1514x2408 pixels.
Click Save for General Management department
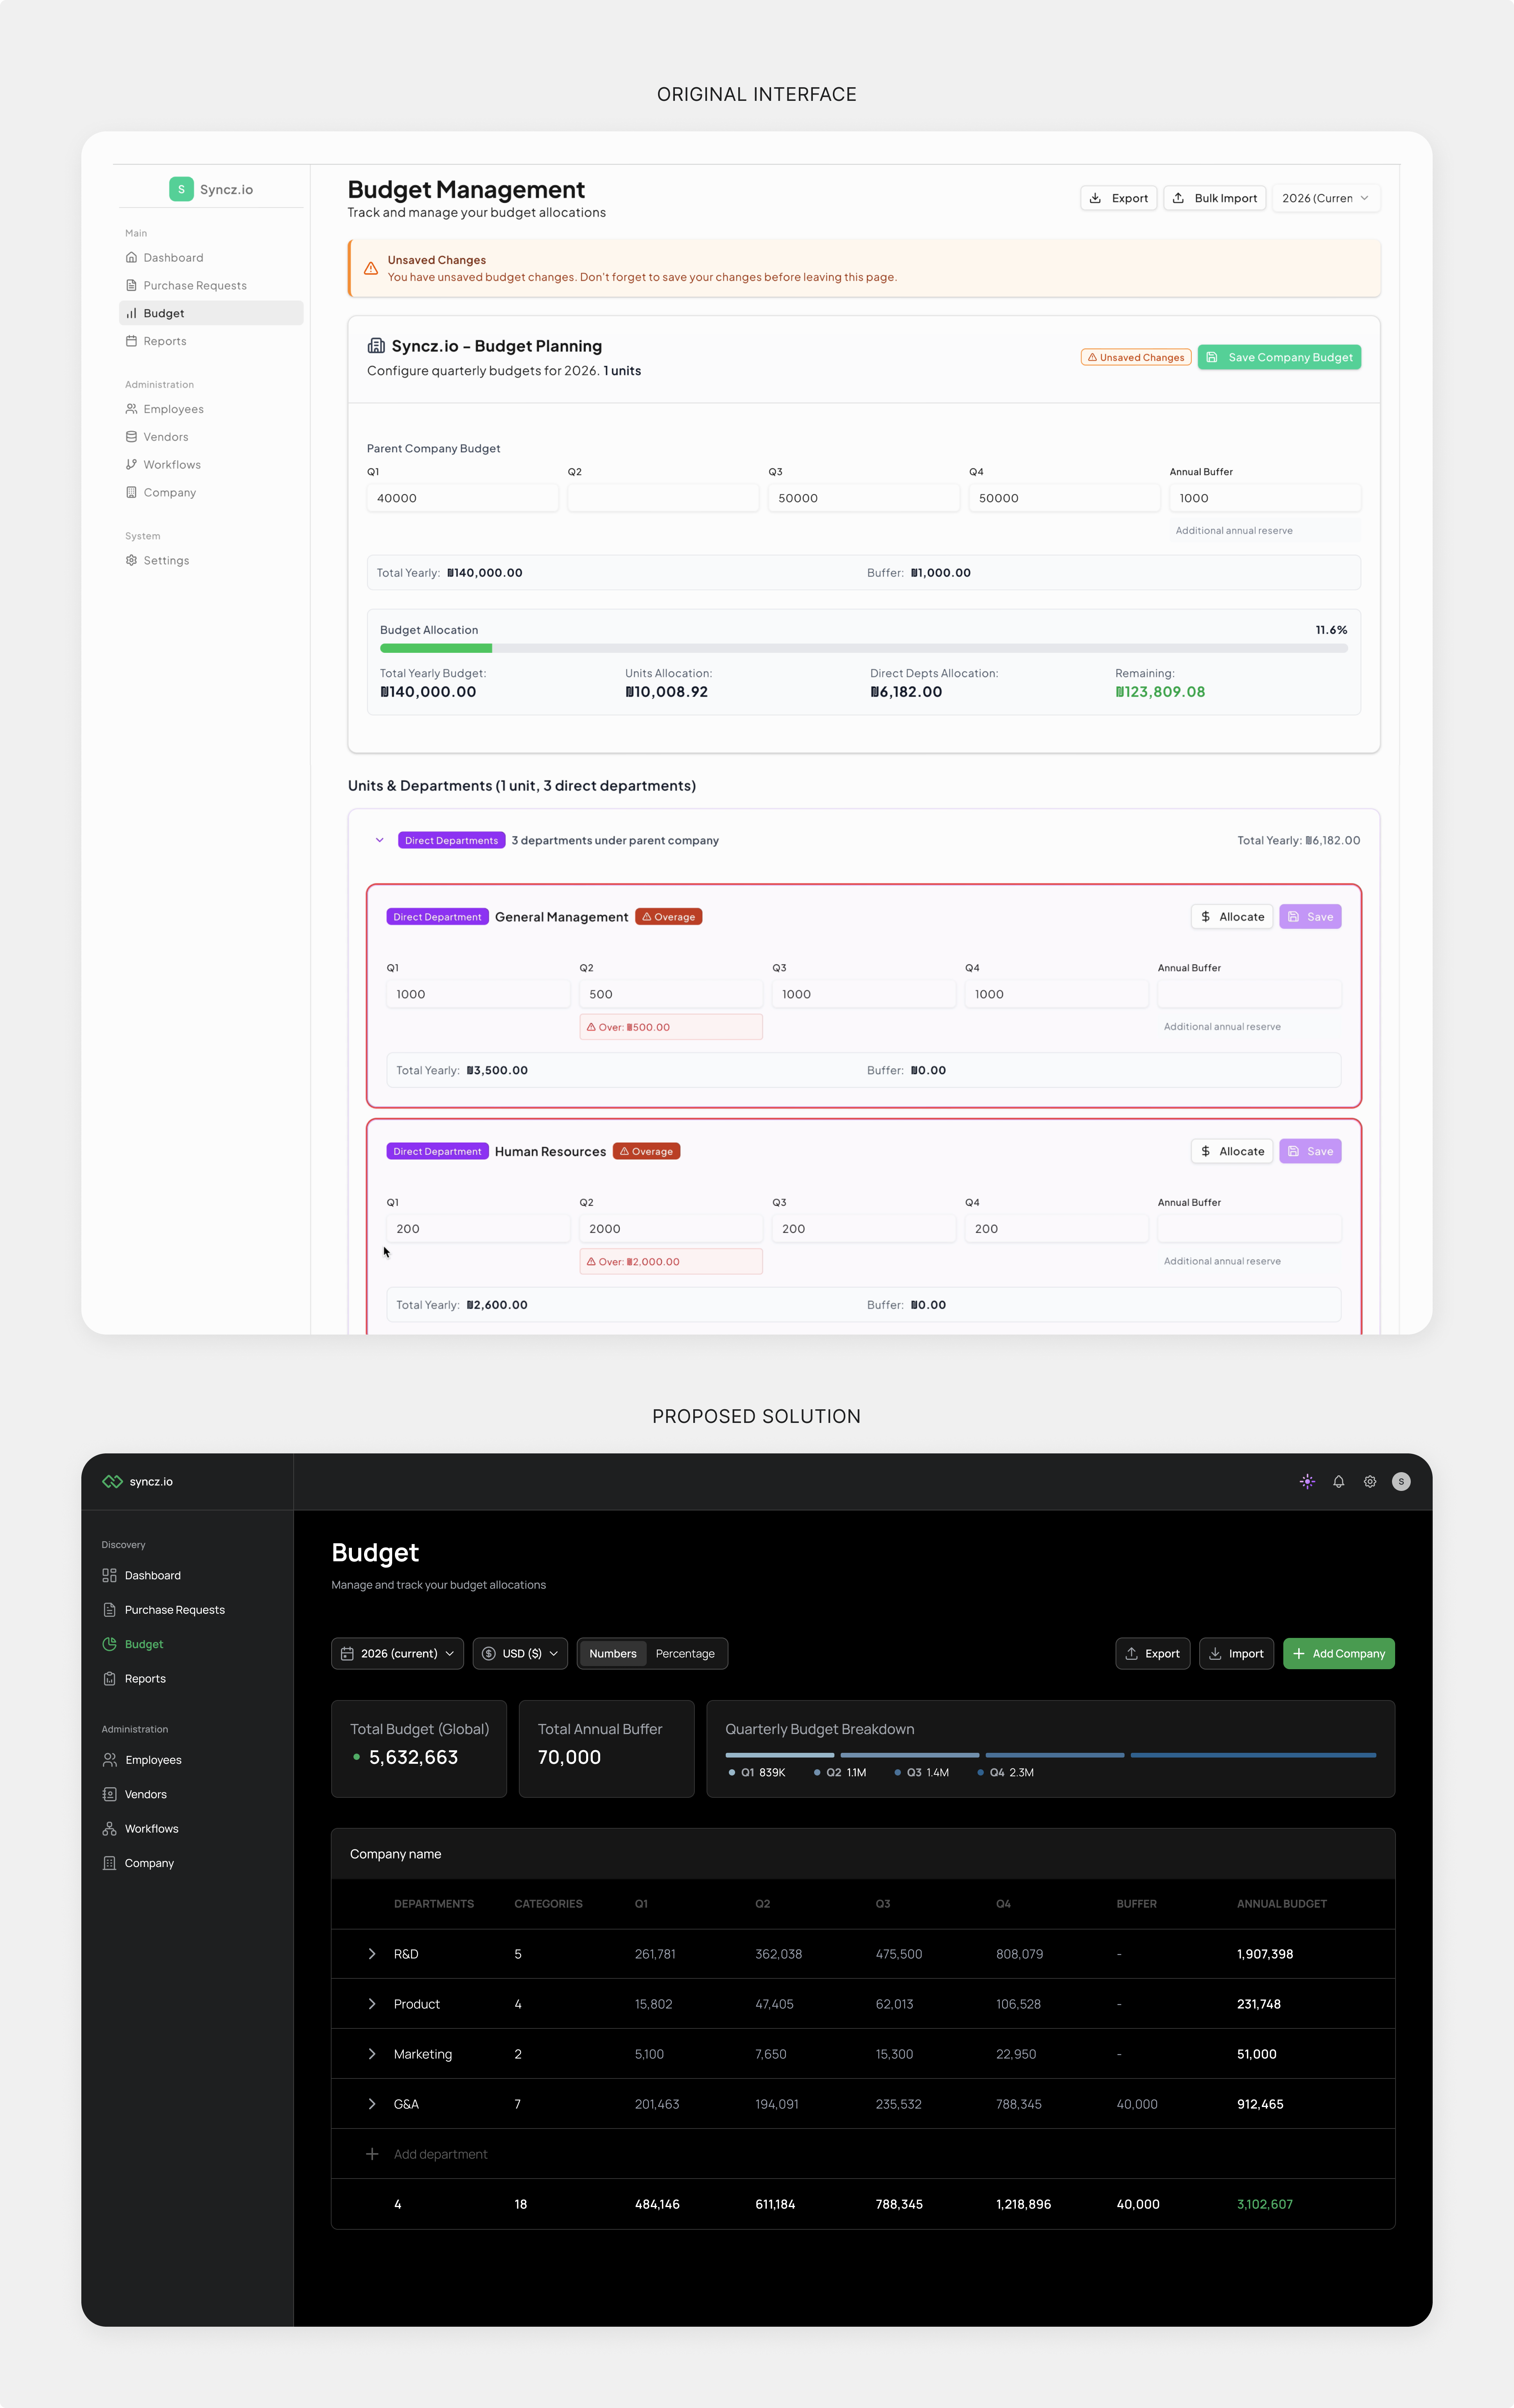click(1310, 917)
